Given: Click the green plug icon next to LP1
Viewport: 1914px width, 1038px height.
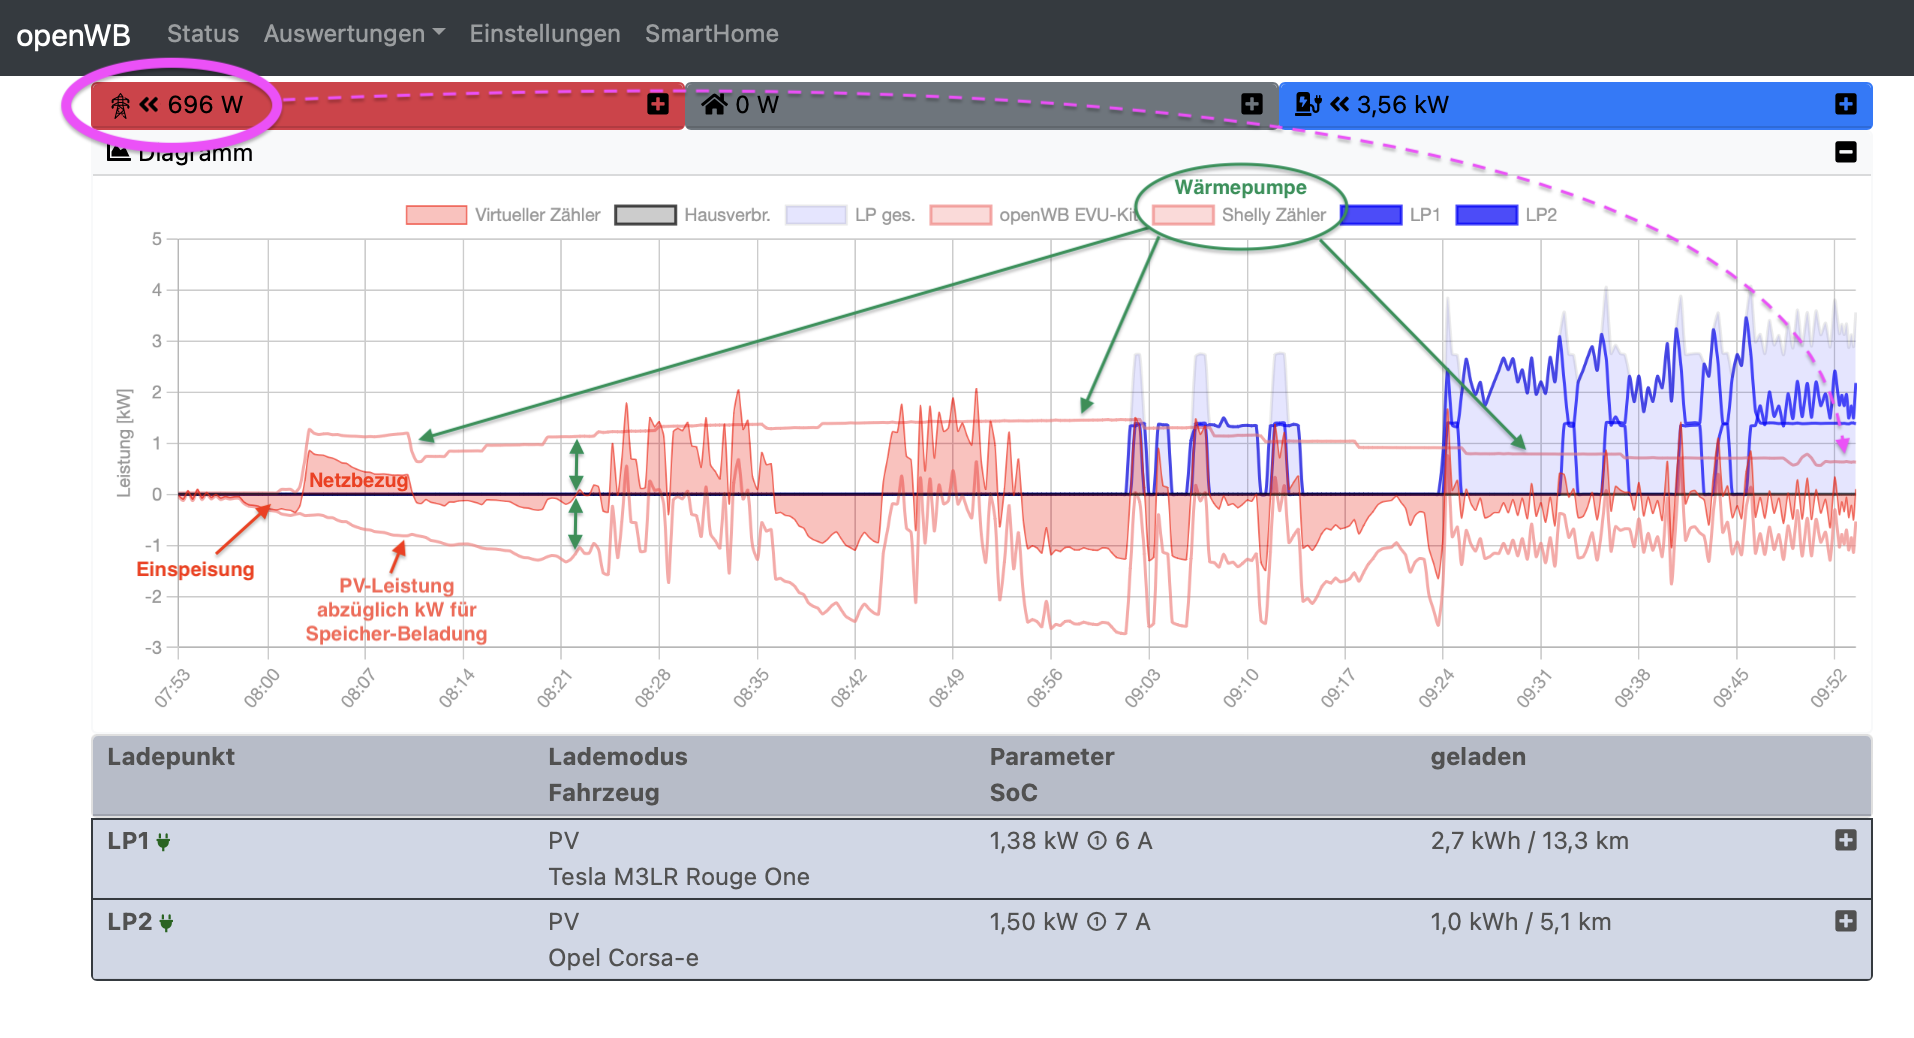Looking at the screenshot, I should pos(163,842).
